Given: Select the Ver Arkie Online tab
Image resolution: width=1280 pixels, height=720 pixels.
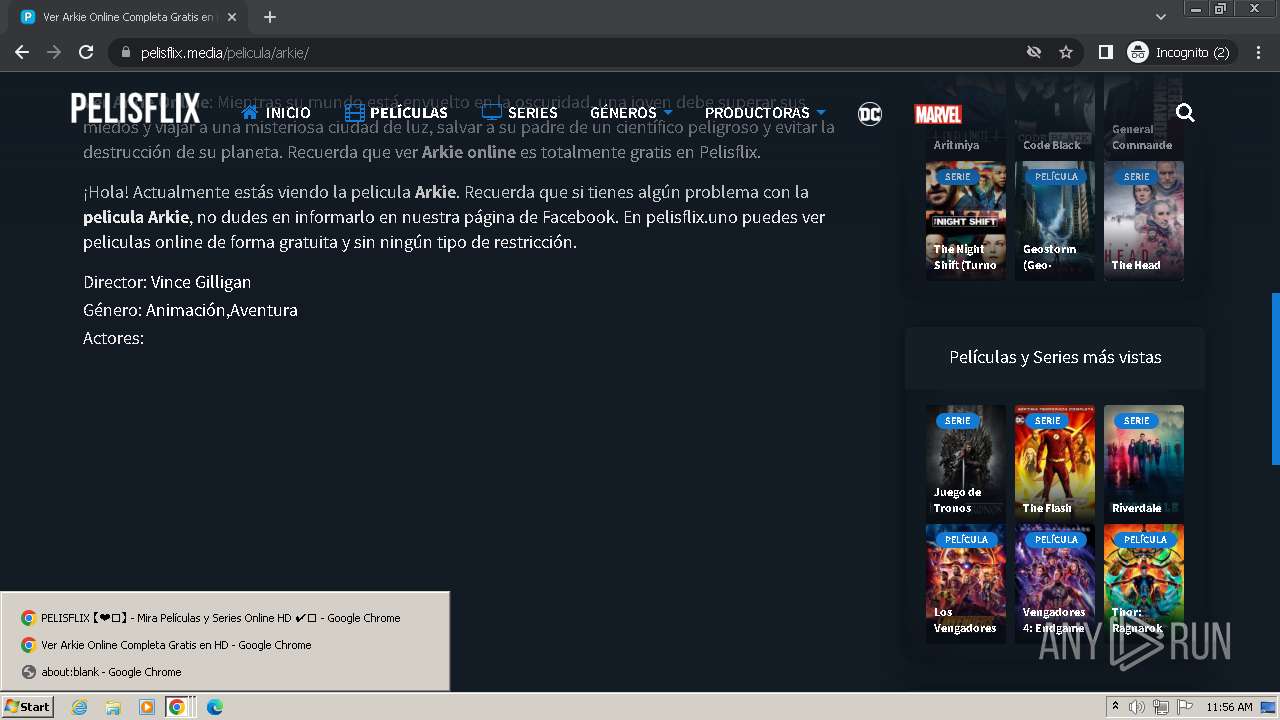Looking at the screenshot, I should click(x=128, y=17).
